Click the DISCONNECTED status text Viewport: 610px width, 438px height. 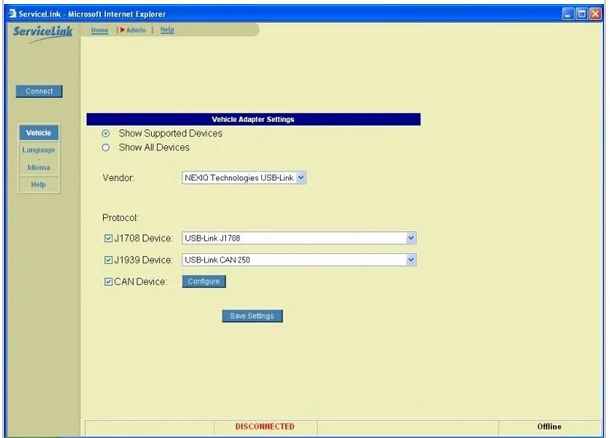coord(265,427)
